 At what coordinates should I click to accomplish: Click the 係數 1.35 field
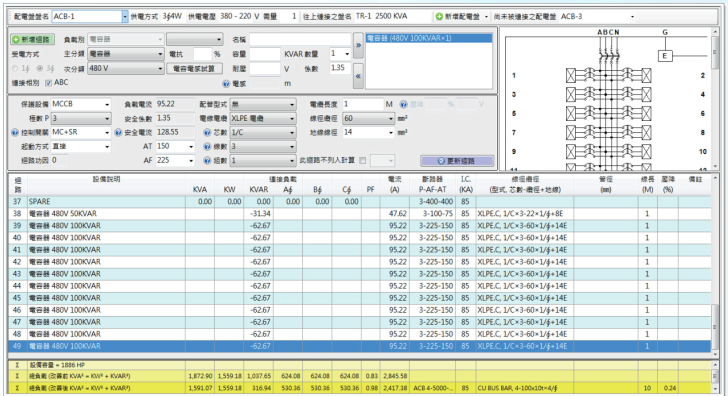coord(340,68)
